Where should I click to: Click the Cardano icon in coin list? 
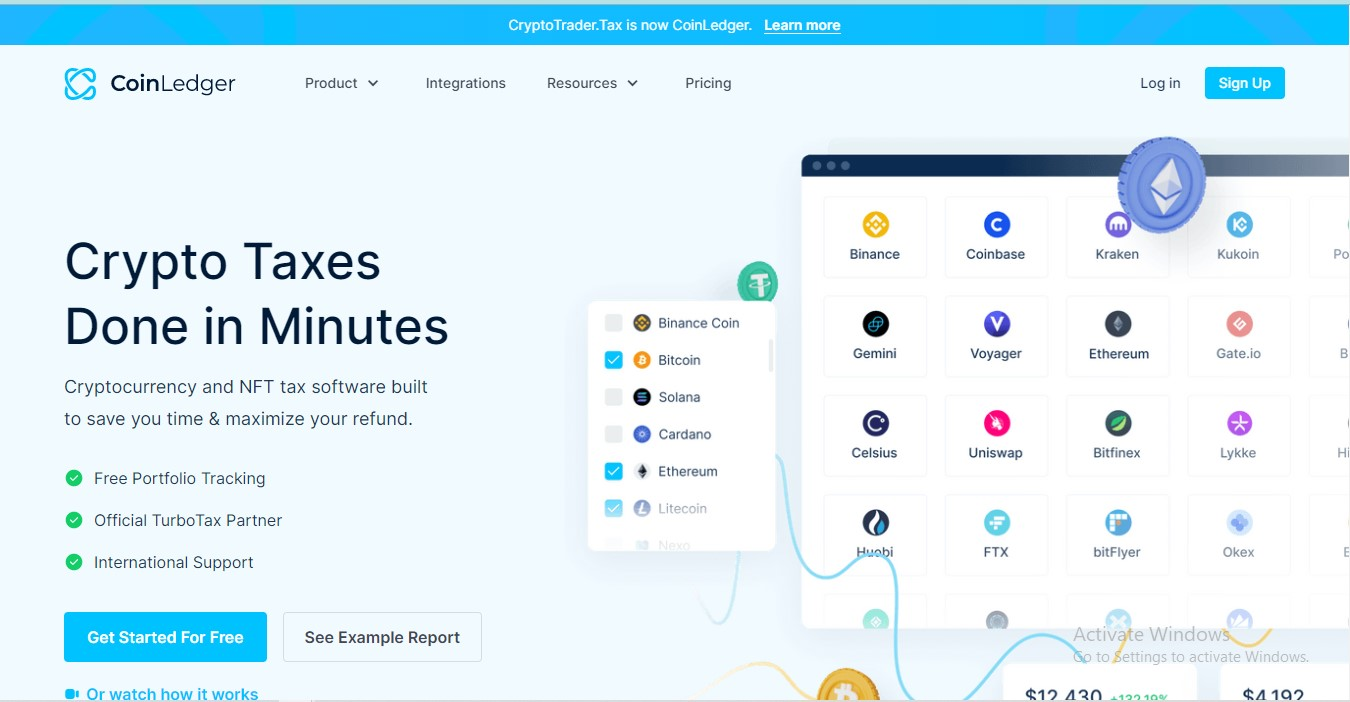pos(642,434)
